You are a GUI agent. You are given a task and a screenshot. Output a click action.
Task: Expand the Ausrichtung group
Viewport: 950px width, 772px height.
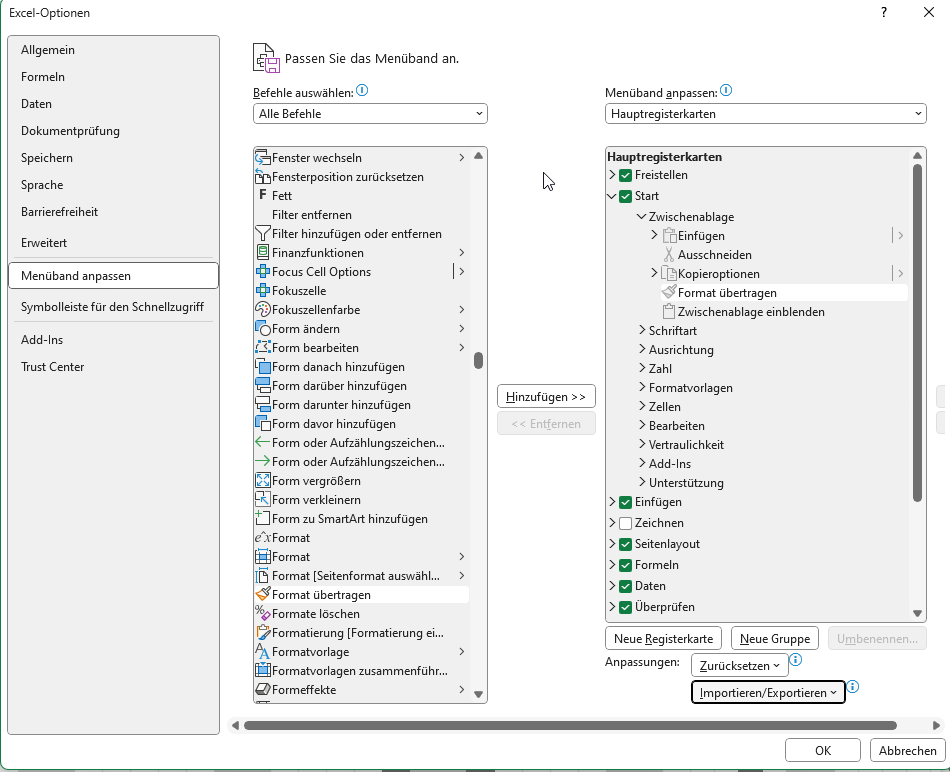pos(642,349)
